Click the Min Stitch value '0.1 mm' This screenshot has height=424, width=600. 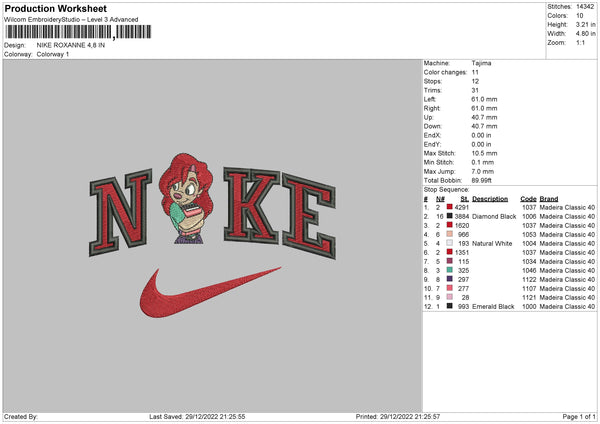483,163
